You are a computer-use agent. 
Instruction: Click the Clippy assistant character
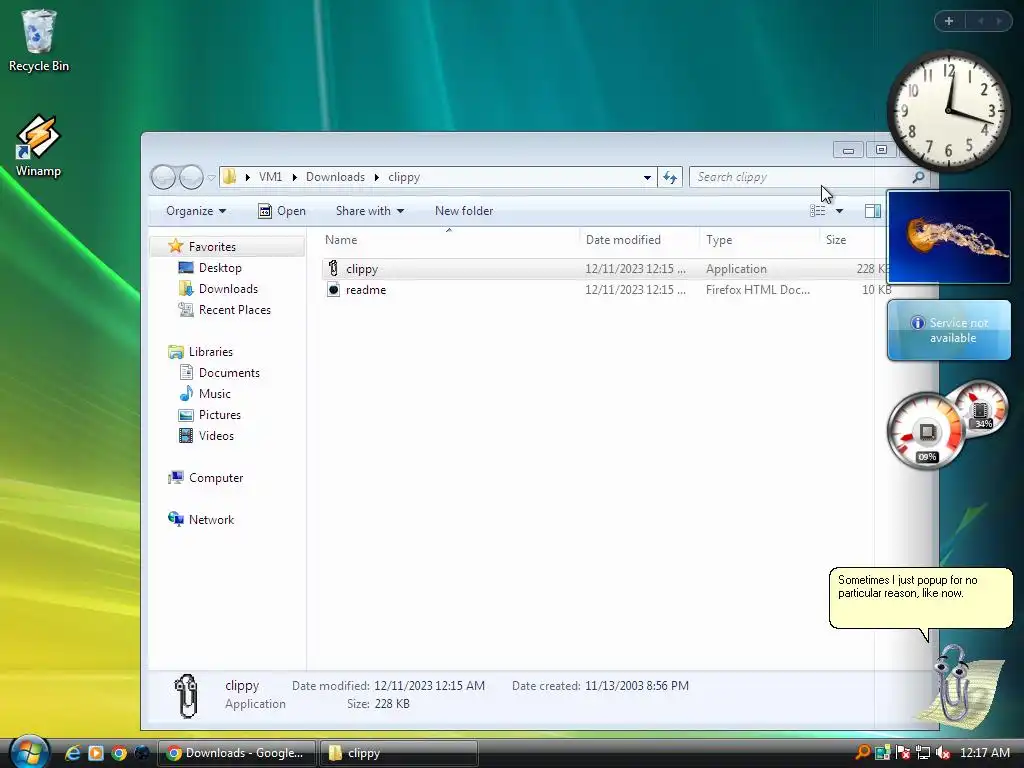[x=960, y=684]
